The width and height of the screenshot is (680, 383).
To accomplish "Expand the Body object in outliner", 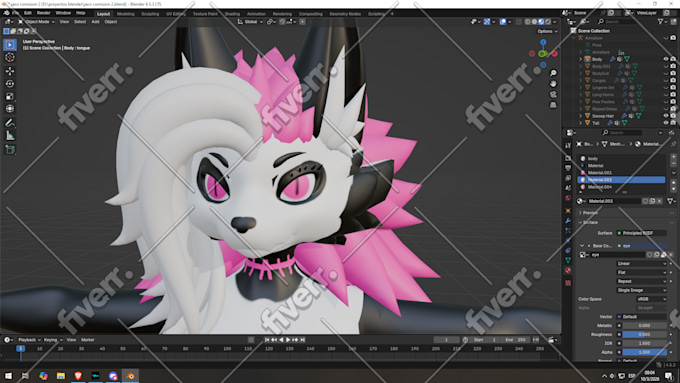I will 581,59.
